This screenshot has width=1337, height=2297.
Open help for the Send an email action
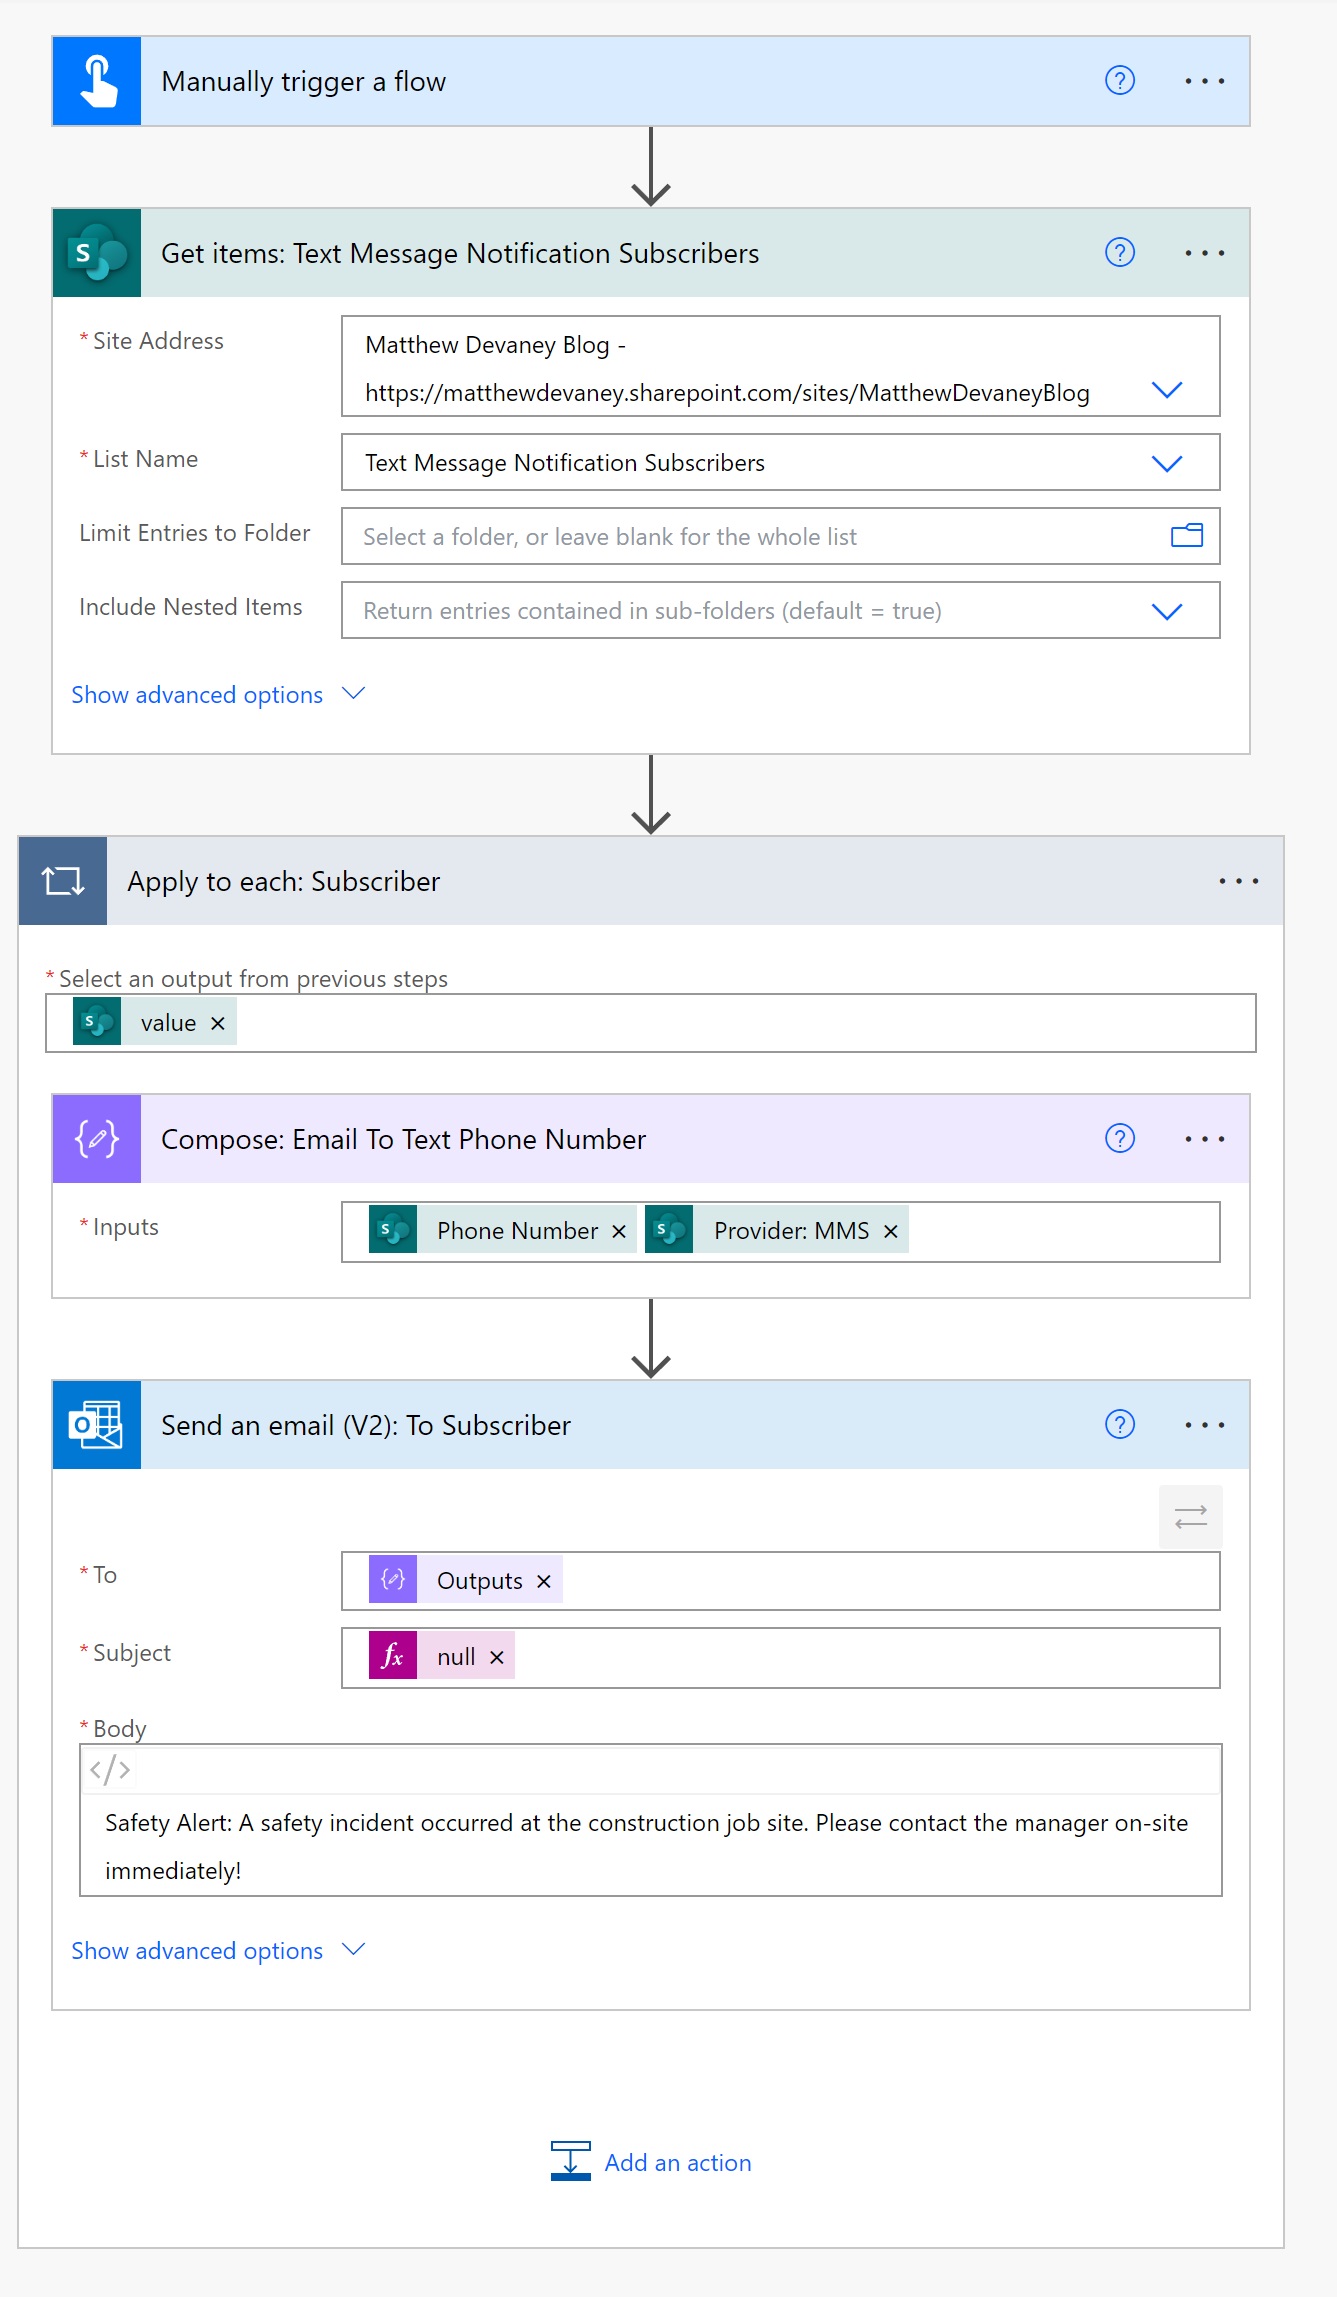1119,1425
